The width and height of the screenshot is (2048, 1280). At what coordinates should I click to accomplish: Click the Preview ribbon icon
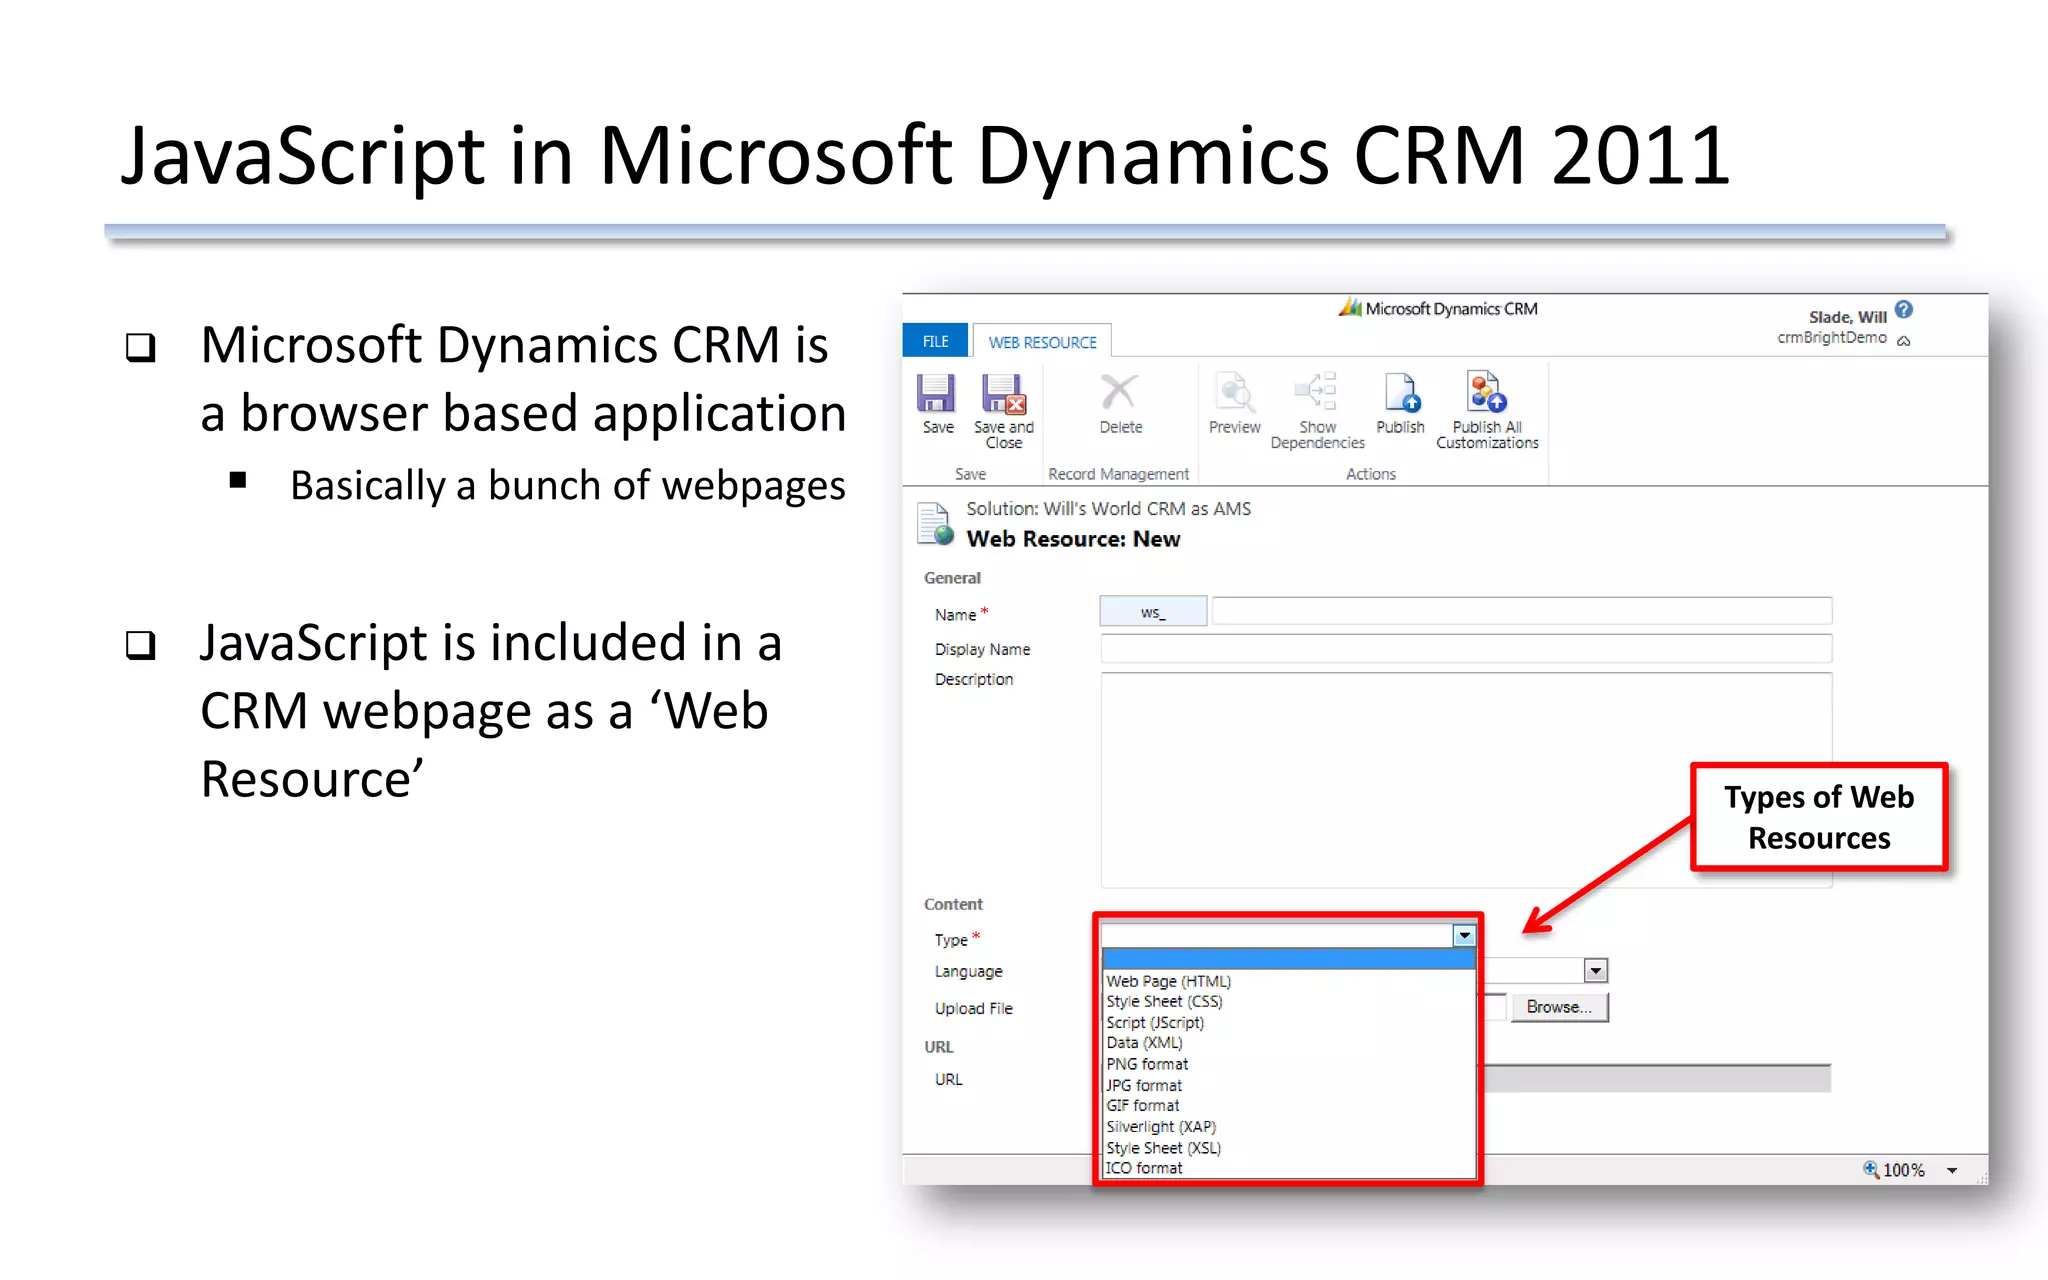(1234, 393)
